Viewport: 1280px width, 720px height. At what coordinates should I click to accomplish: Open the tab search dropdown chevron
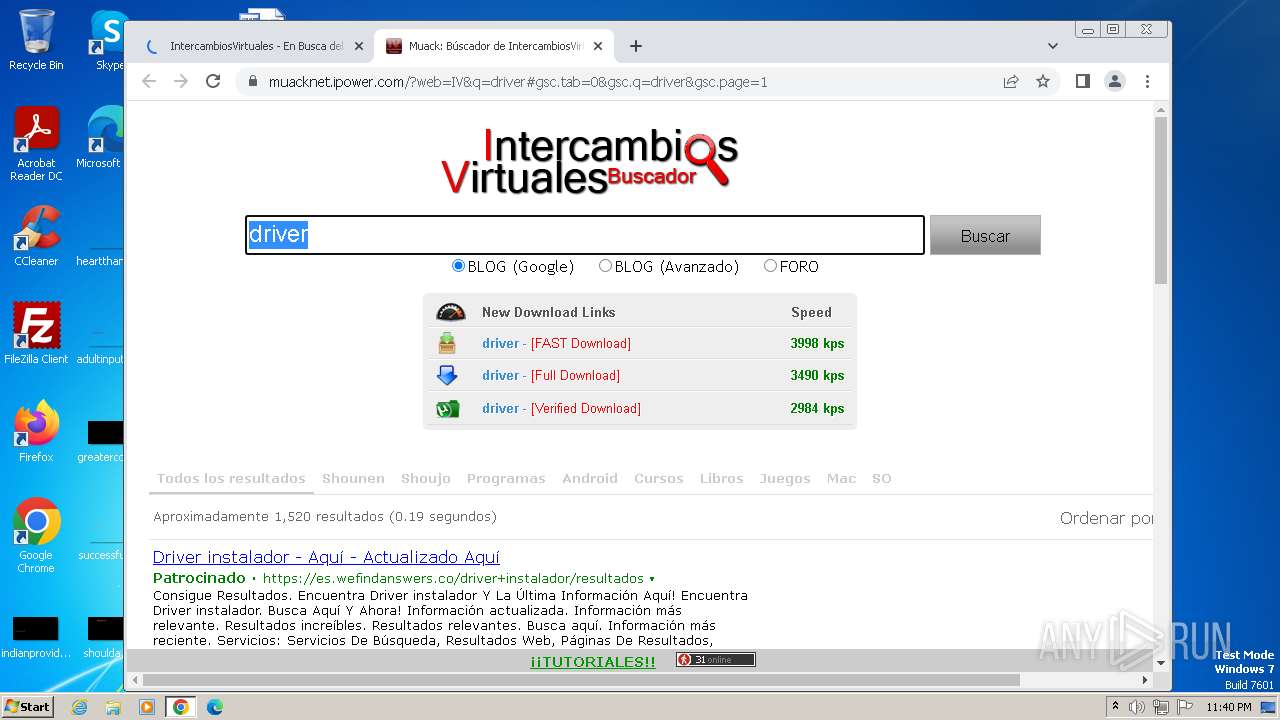coord(1053,46)
